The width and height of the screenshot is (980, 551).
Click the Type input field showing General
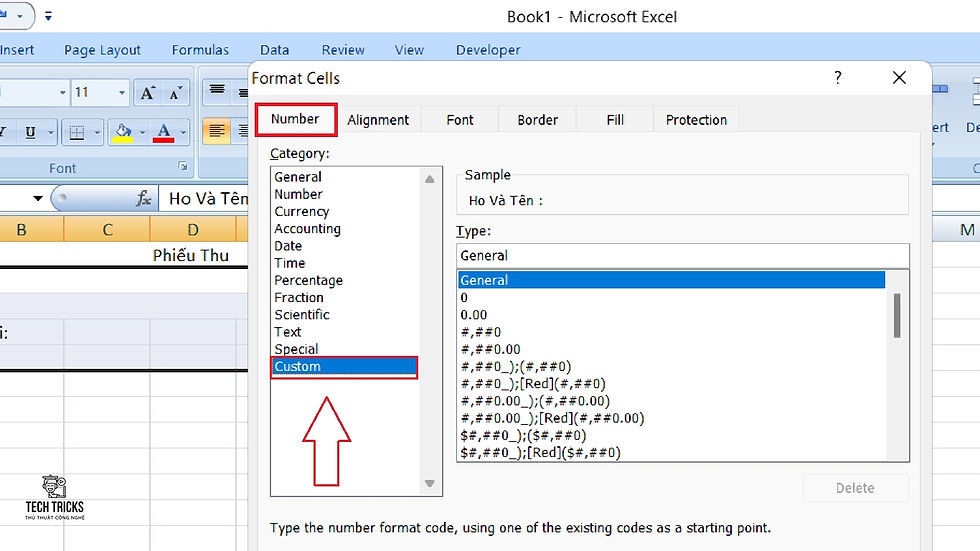[682, 256]
